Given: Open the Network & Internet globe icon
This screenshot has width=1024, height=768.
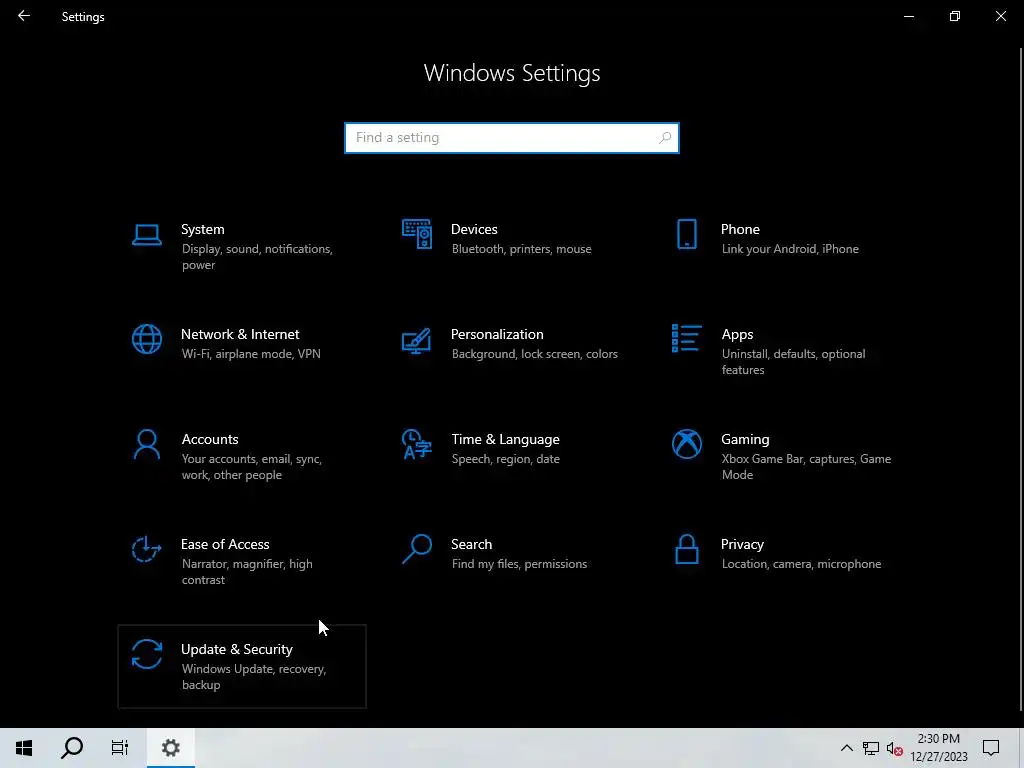Looking at the screenshot, I should click(146, 339).
